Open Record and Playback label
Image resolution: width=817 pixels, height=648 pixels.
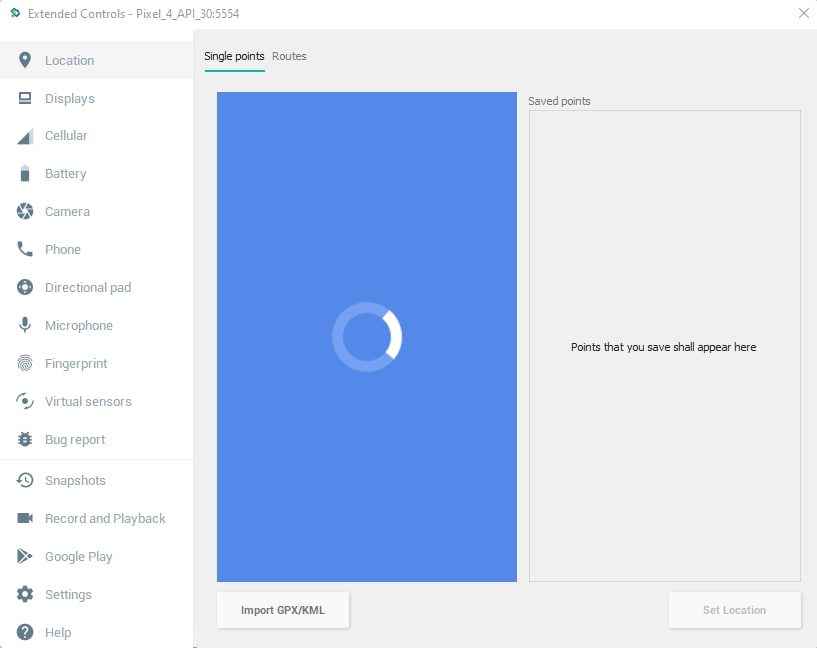pos(105,519)
